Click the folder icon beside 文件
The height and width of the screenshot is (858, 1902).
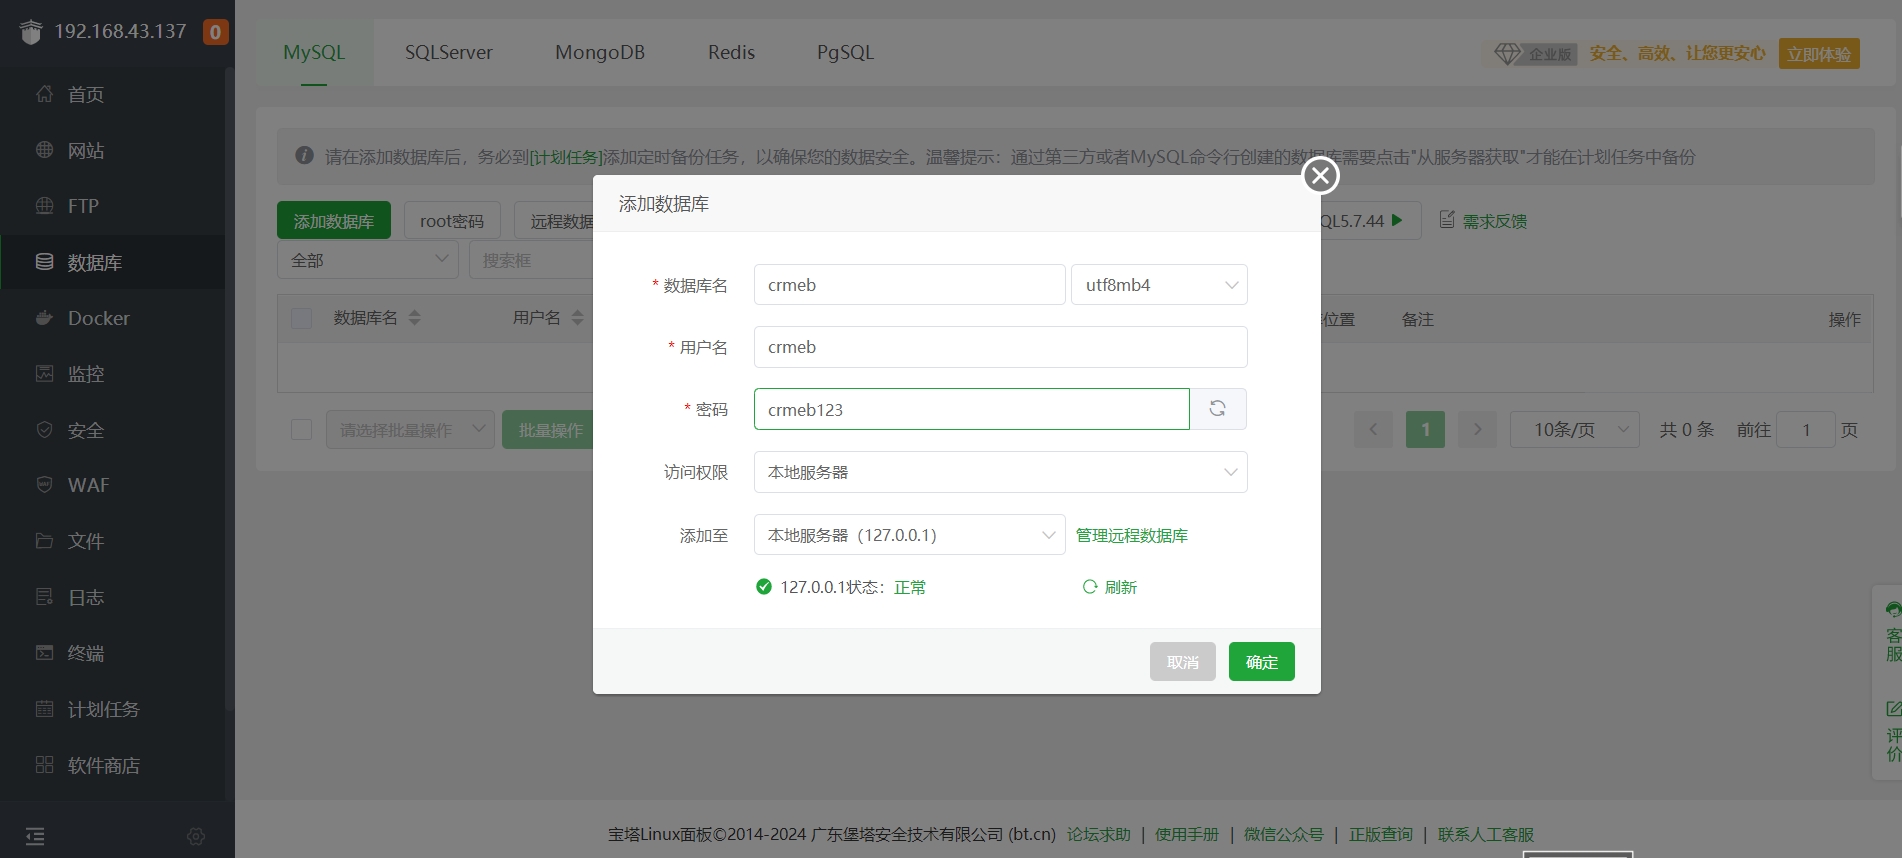click(44, 541)
